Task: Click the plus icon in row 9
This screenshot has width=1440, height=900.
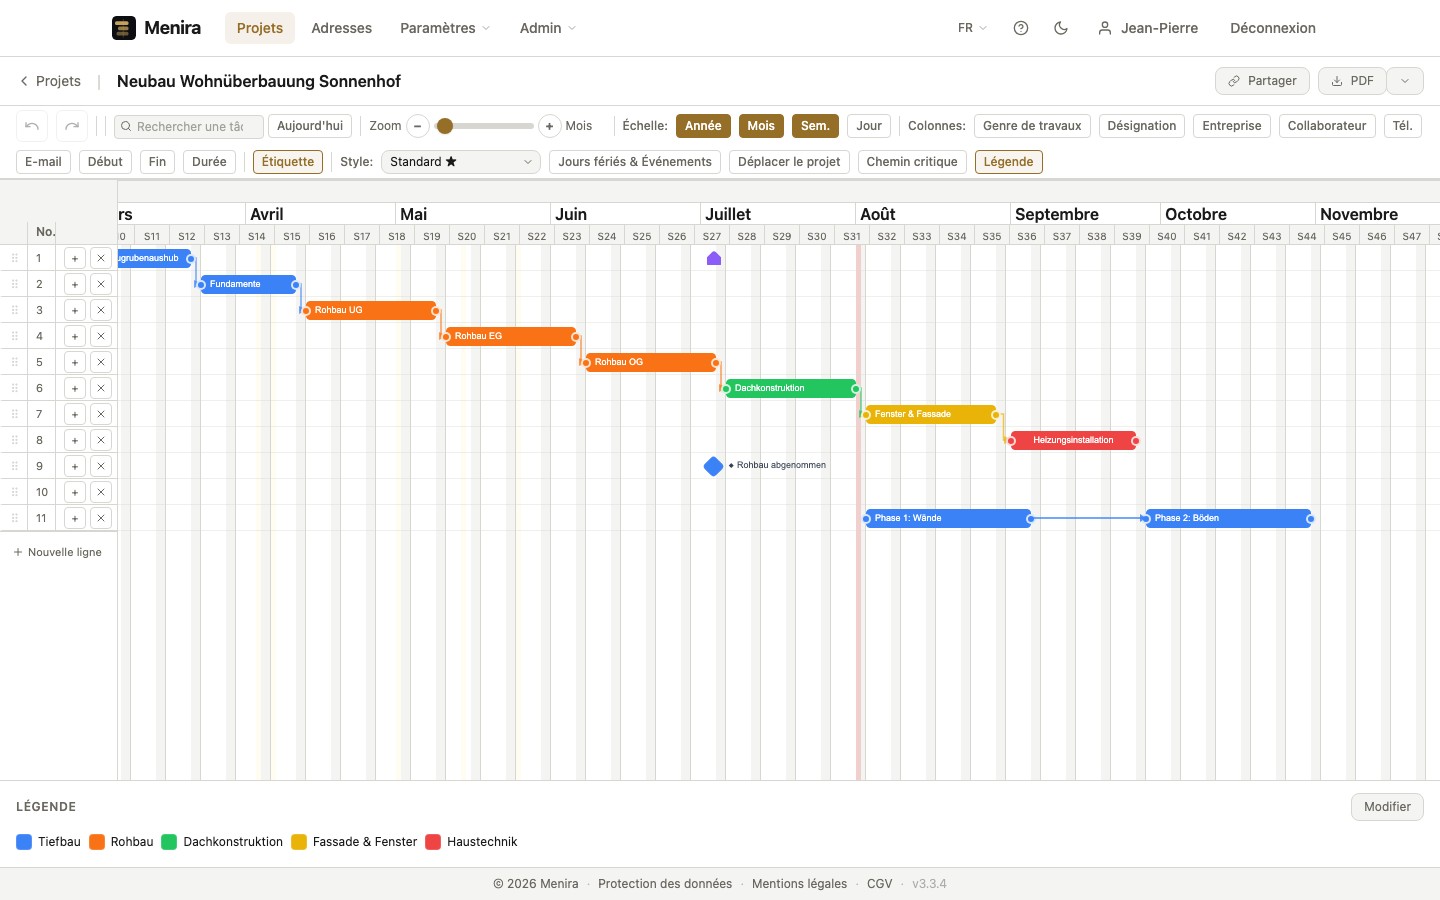Action: 75,466
